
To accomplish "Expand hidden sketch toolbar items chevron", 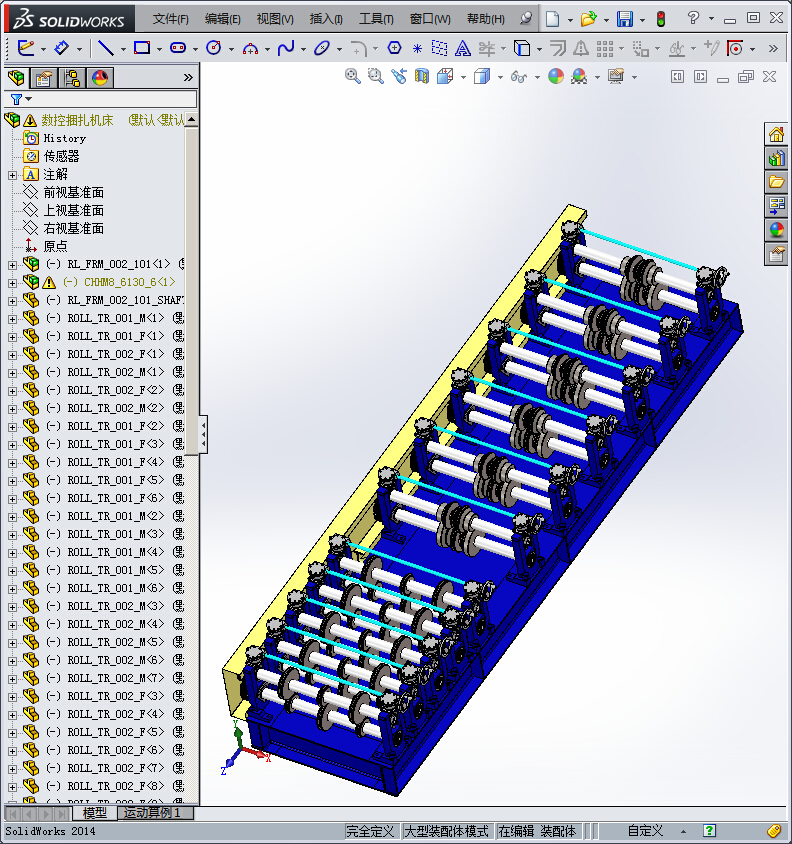I will 773,48.
